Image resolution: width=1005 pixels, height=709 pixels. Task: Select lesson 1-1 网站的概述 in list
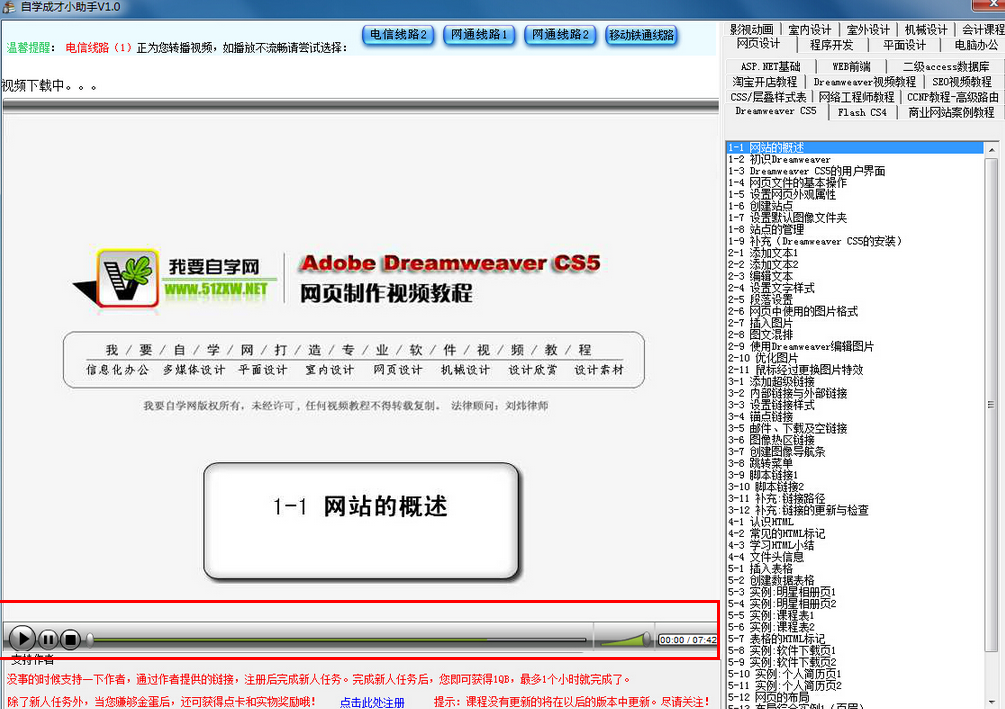(854, 147)
